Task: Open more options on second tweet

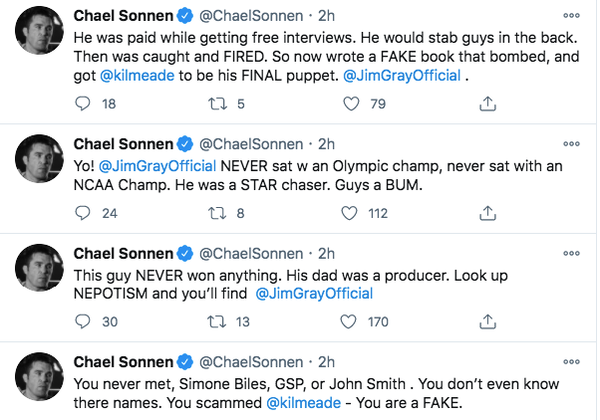Action: tap(570, 143)
